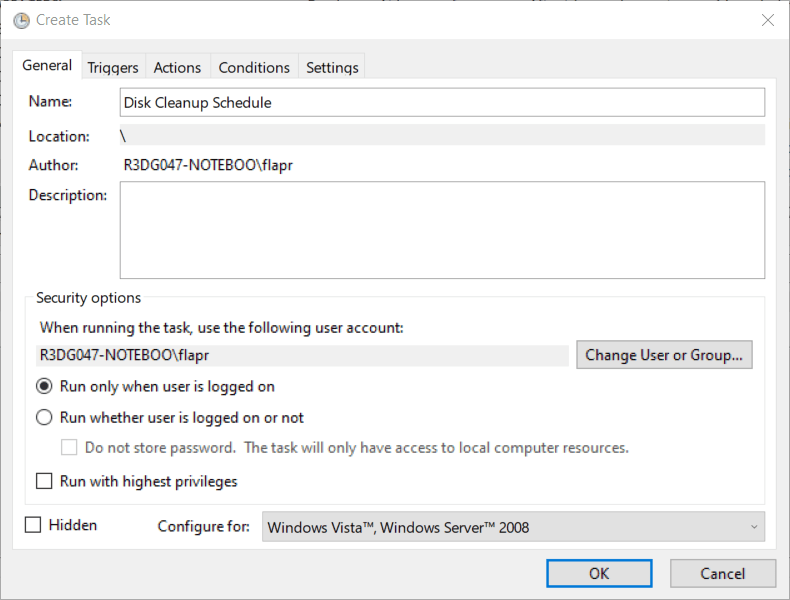790x600 pixels.
Task: Toggle the Hidden checkbox
Action: [x=33, y=525]
